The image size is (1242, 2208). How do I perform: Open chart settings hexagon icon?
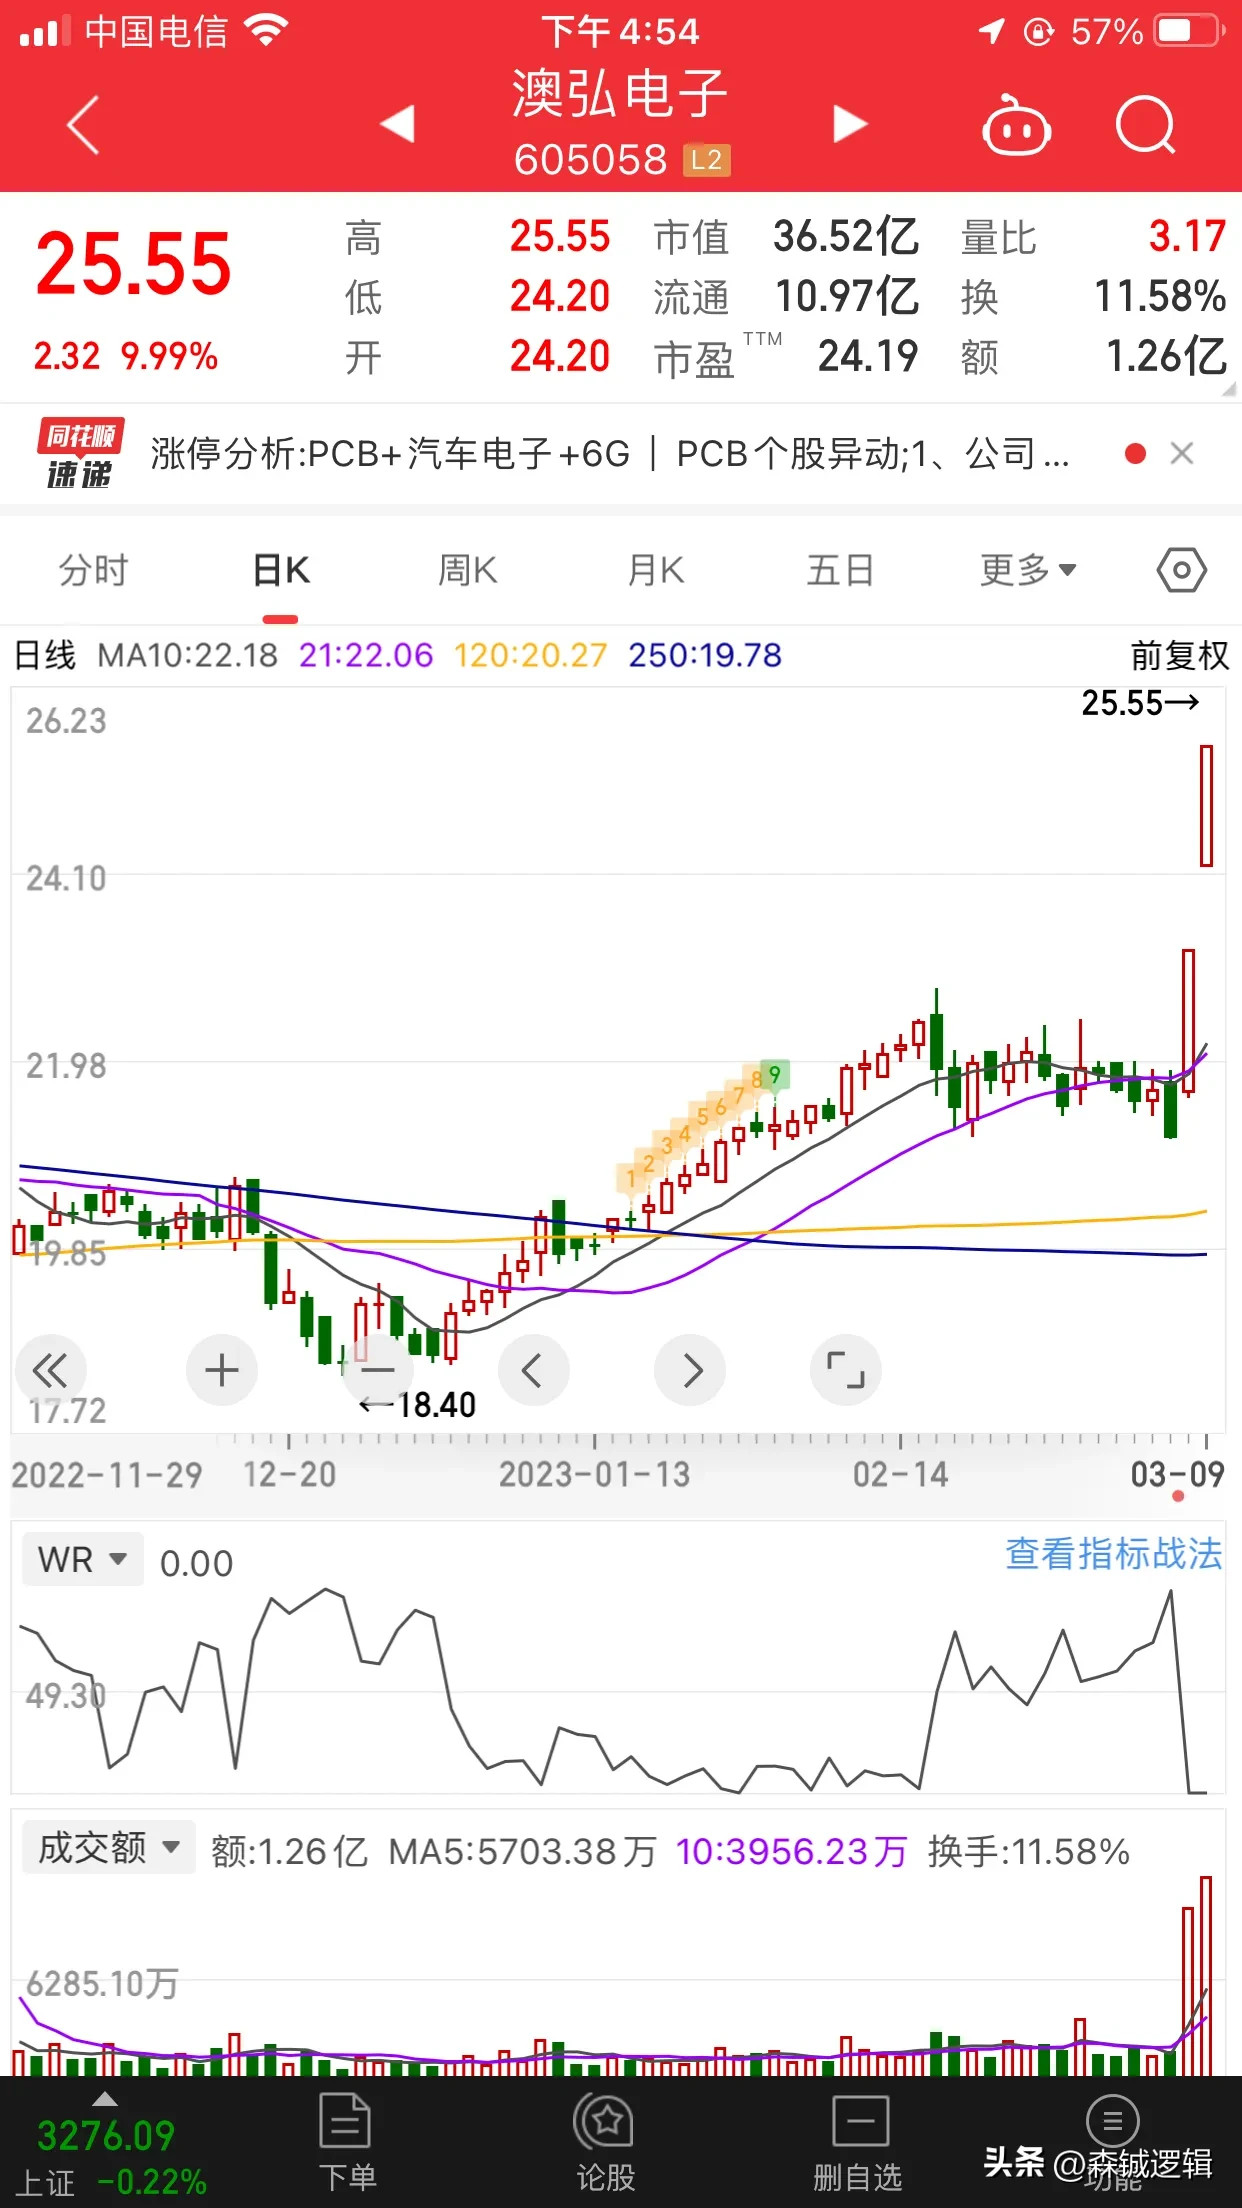1182,570
